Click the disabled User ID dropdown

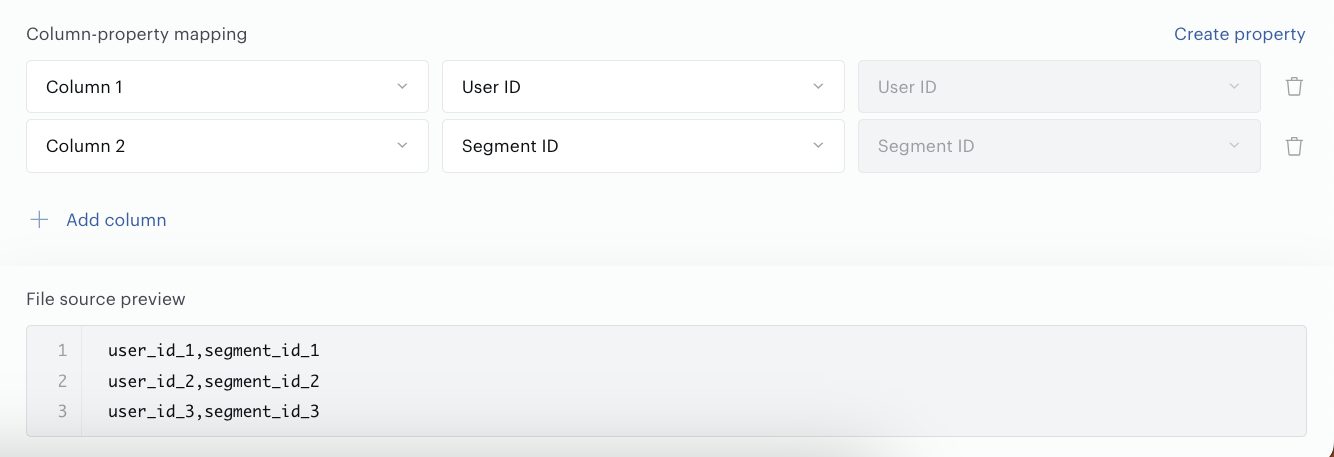coord(1059,87)
